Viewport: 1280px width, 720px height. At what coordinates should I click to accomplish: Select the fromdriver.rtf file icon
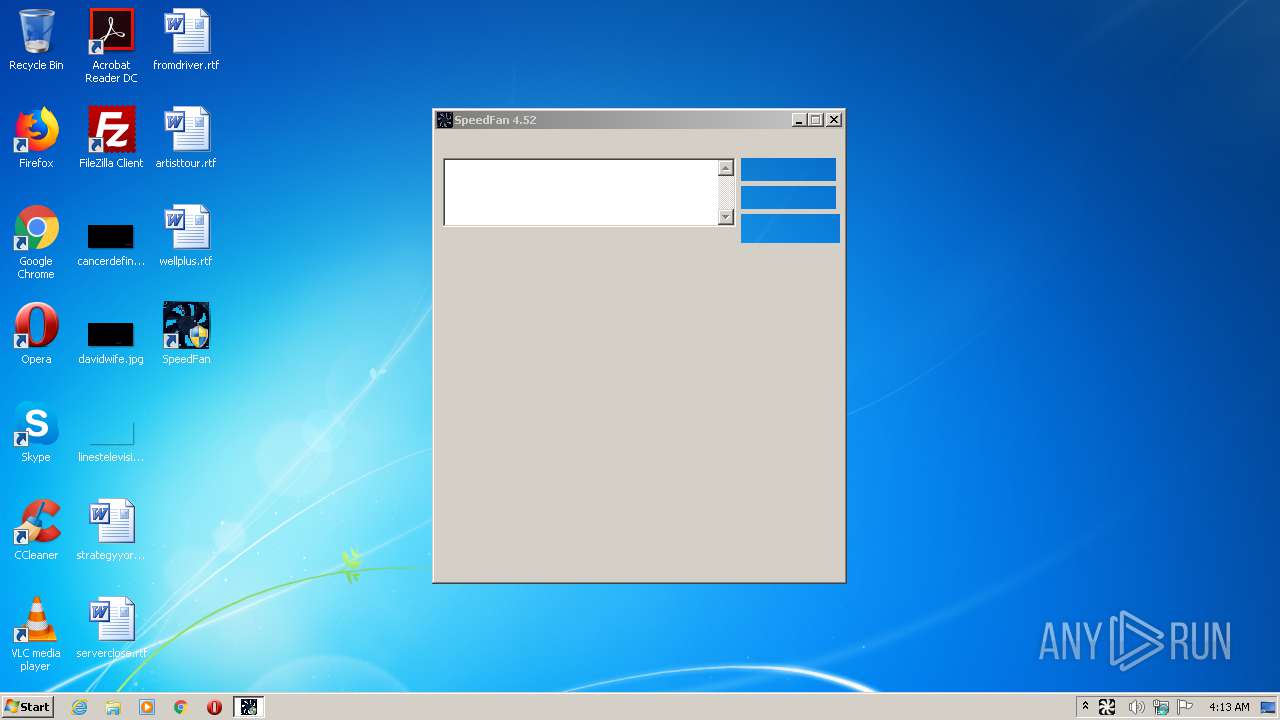(186, 40)
